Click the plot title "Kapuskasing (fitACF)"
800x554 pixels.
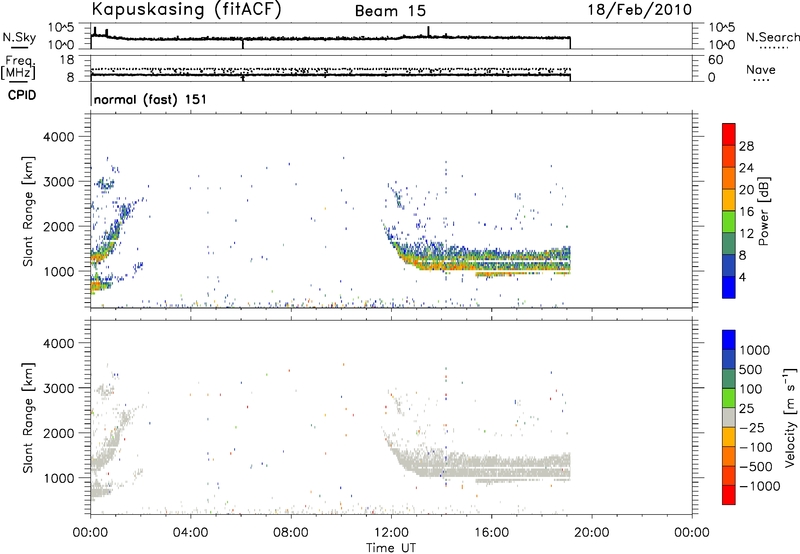[x=186, y=9]
